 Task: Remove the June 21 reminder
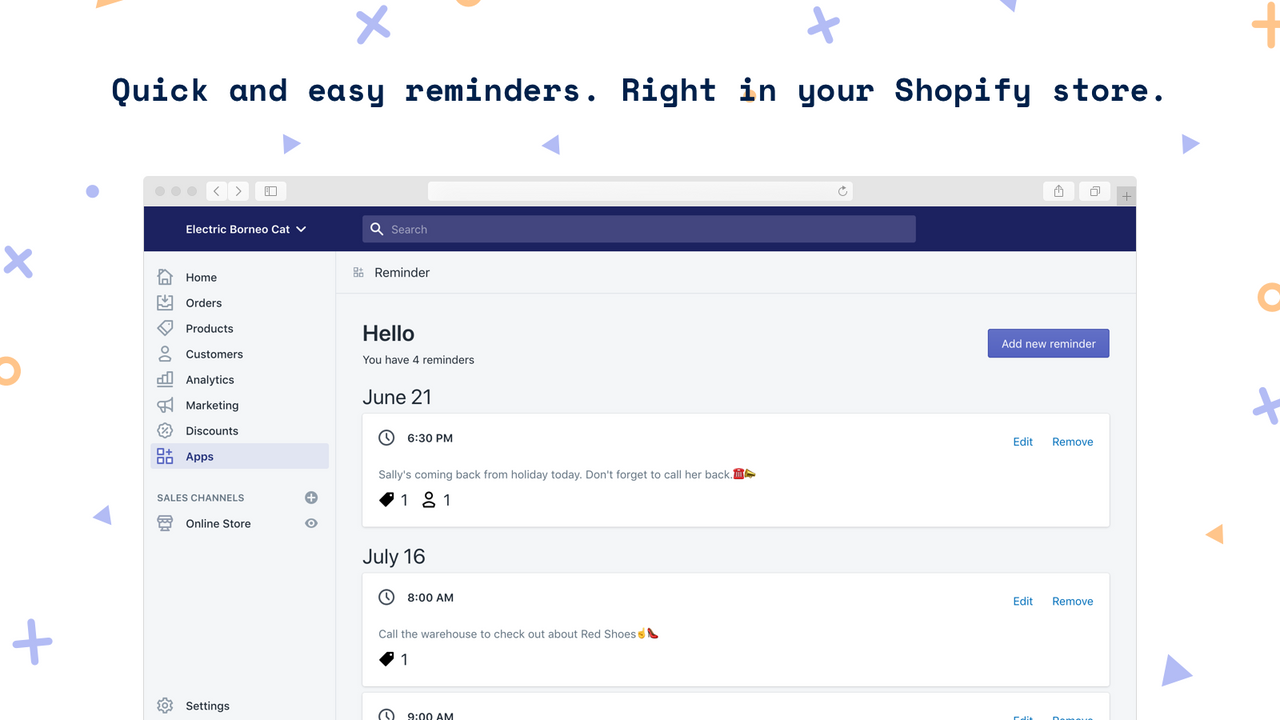coord(1072,441)
